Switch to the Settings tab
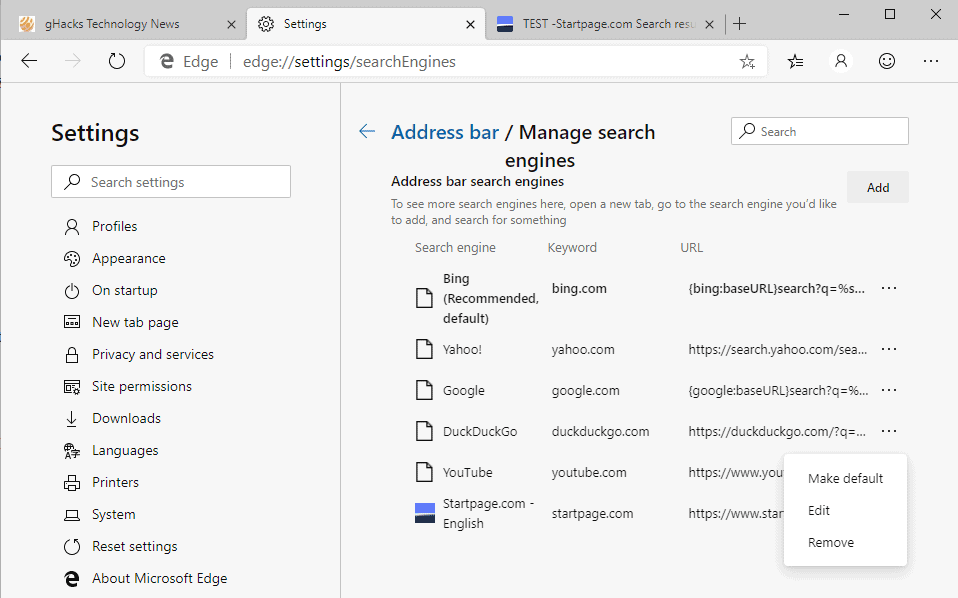Viewport: 958px width, 598px height. (365, 24)
